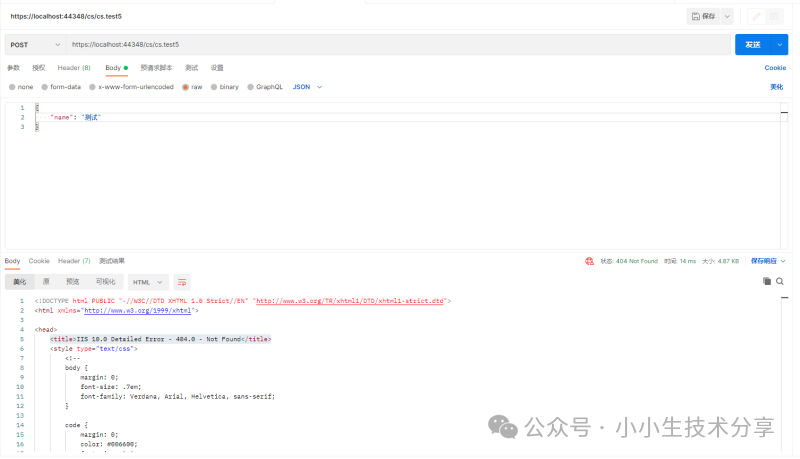Click the pencil edit icon
The height and width of the screenshot is (459, 800).
(x=755, y=16)
